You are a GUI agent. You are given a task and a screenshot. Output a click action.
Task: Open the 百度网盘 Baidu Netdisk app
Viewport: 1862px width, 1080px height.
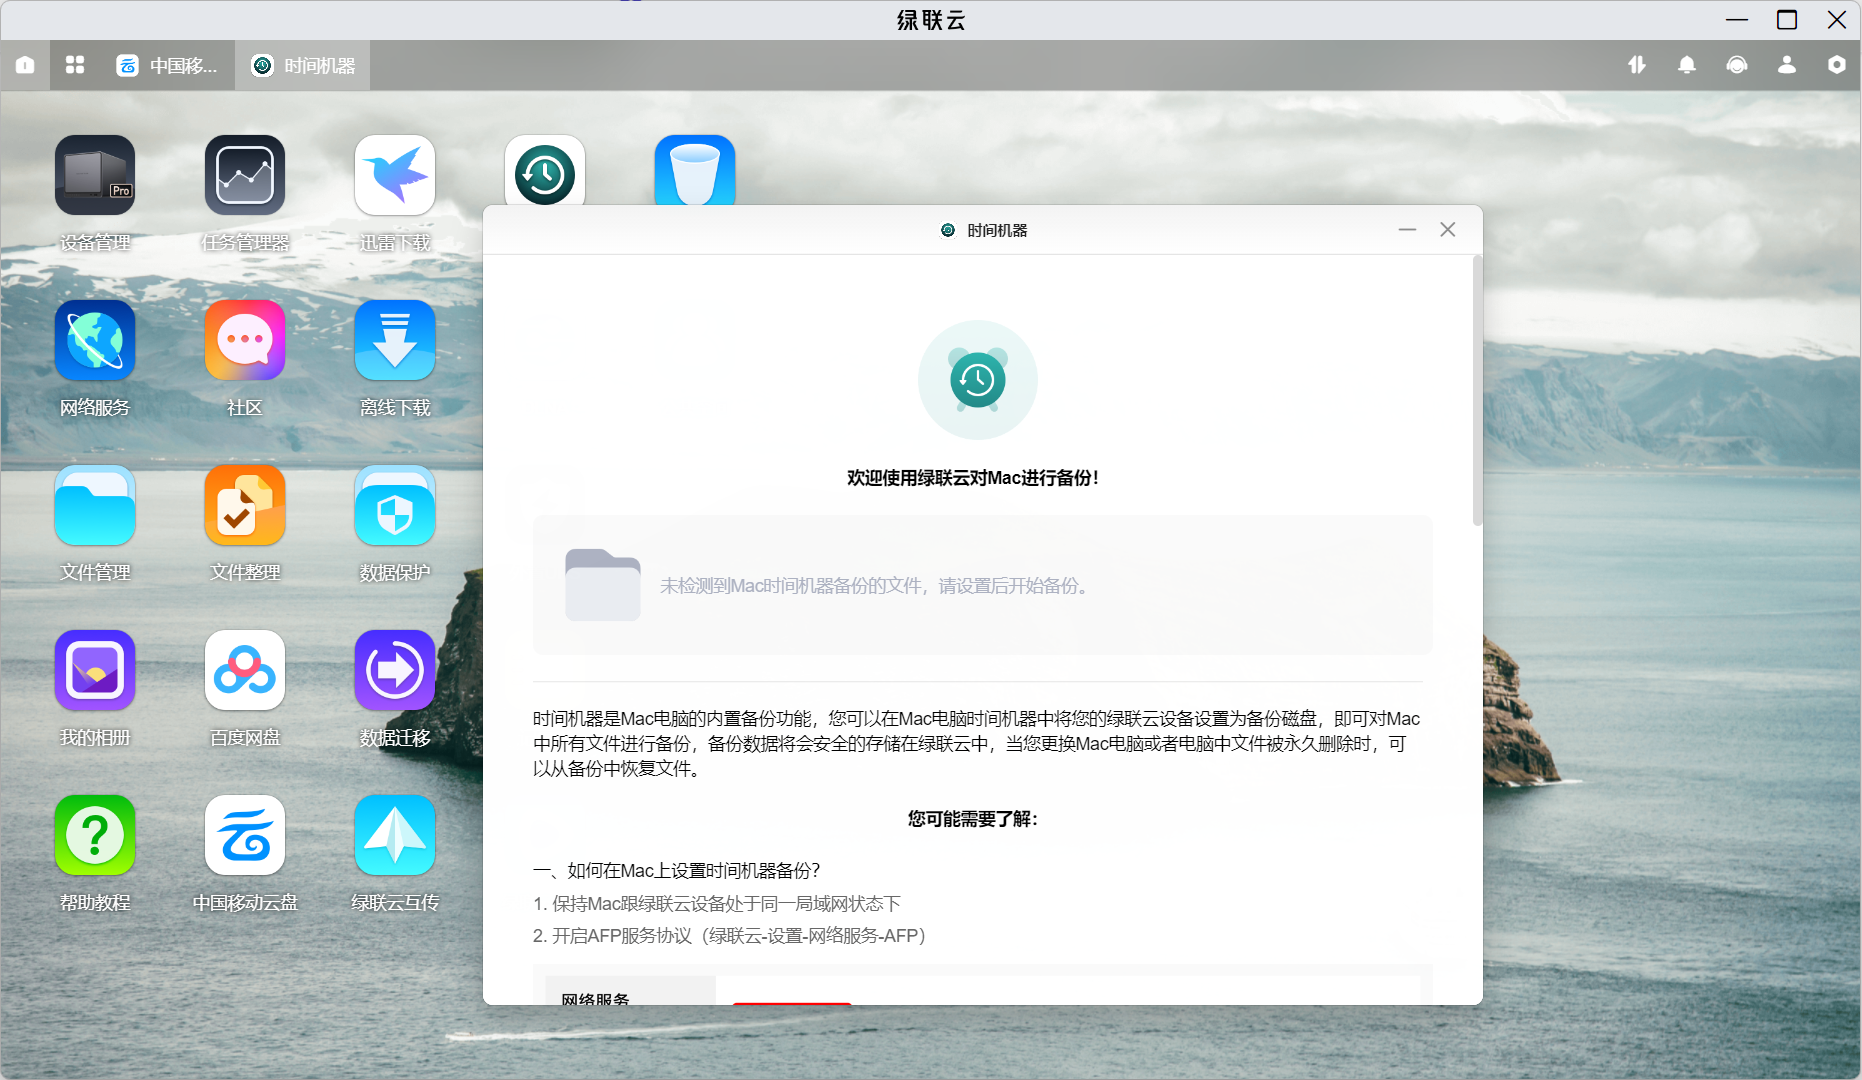245,671
